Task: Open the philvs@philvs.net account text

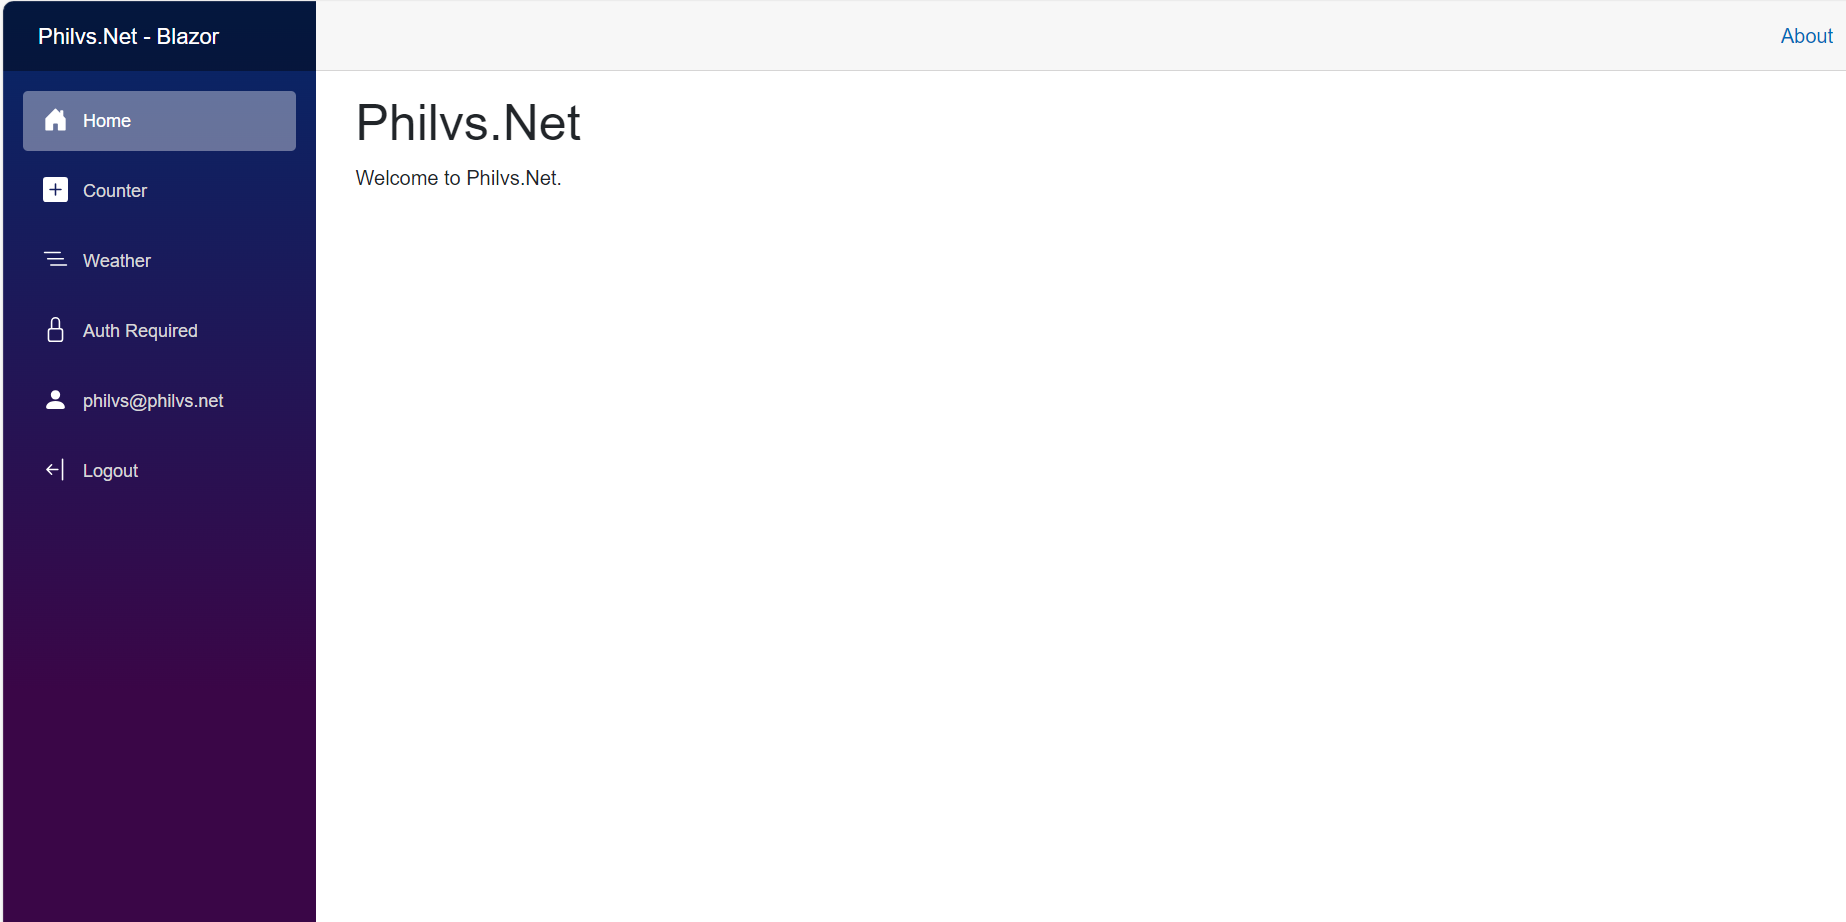Action: pos(153,401)
